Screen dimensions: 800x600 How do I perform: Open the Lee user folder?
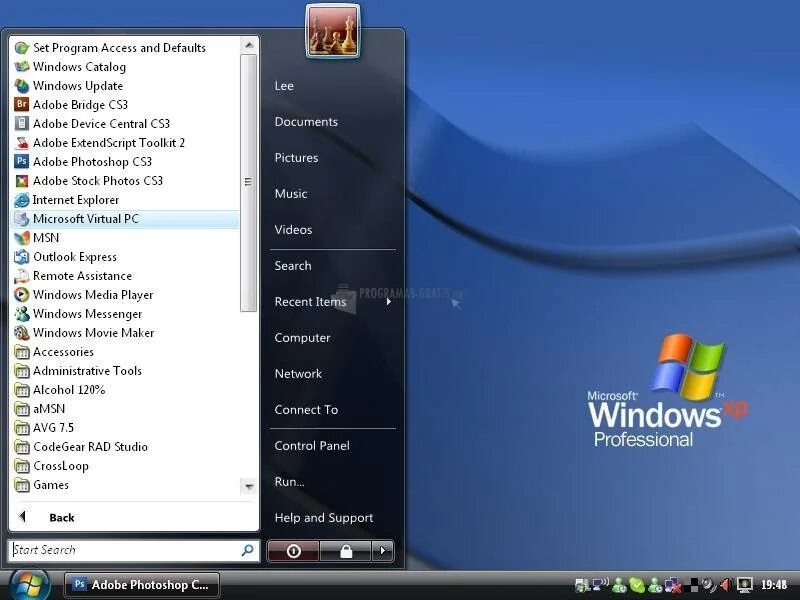(x=284, y=86)
